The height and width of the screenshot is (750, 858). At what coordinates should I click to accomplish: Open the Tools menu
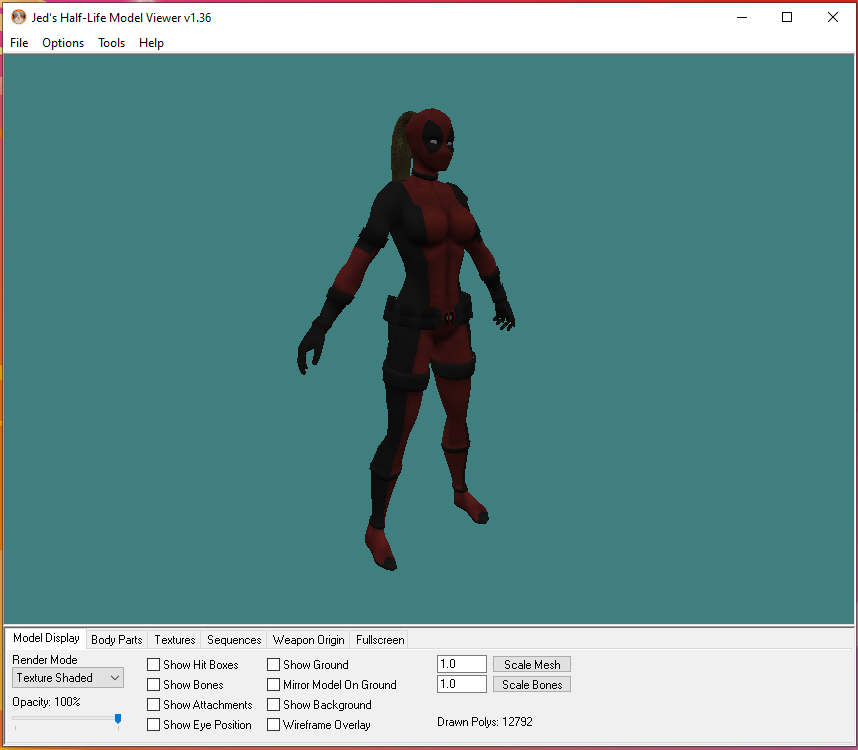click(x=112, y=43)
